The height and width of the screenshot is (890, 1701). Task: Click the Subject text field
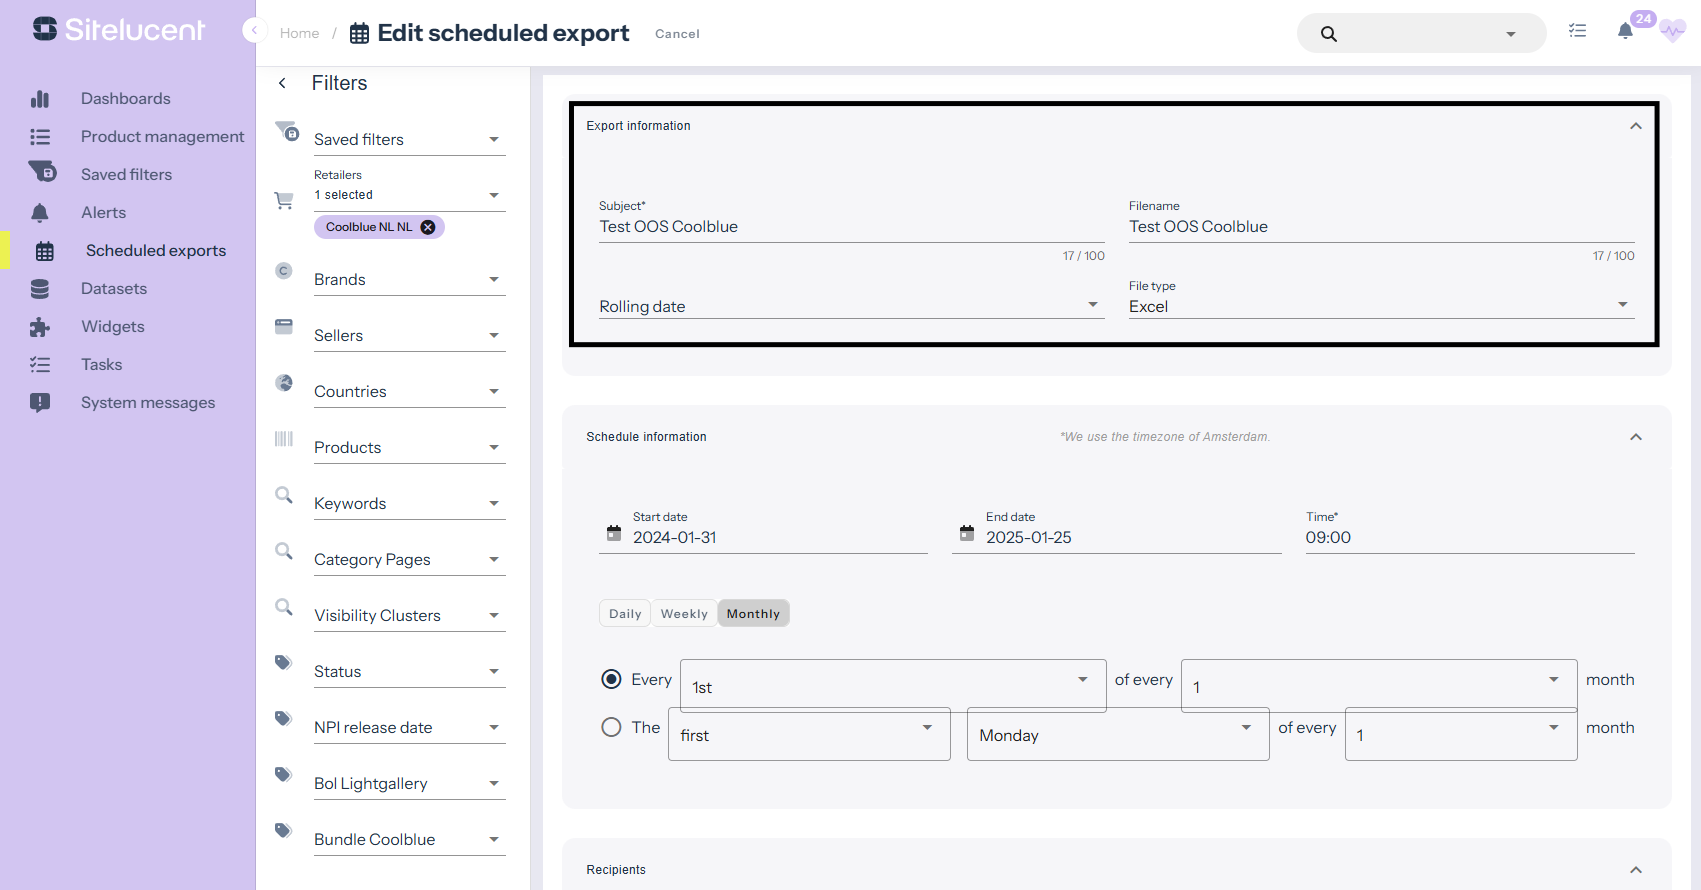click(x=850, y=227)
